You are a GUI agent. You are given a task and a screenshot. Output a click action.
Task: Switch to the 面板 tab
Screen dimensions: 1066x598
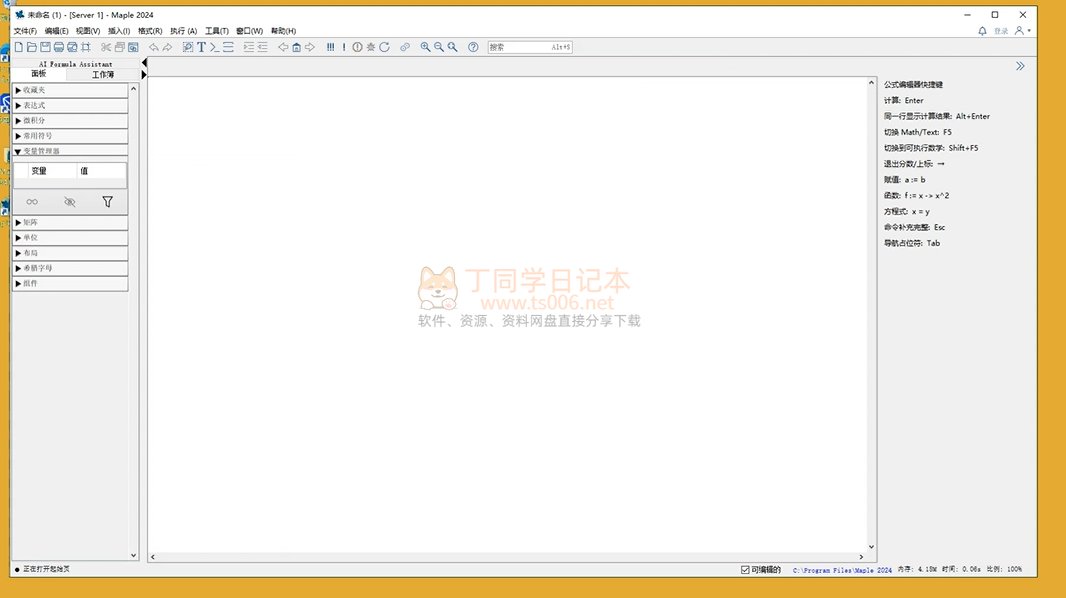click(39, 73)
